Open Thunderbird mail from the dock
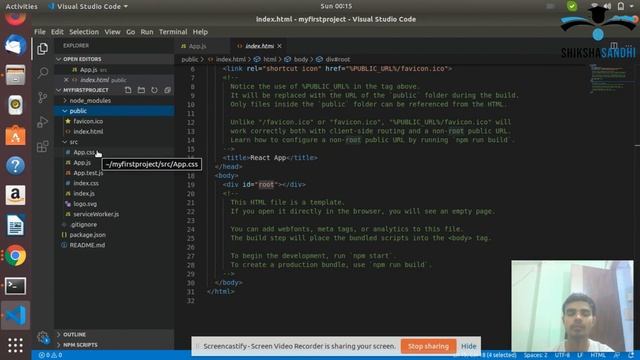The width and height of the screenshot is (640, 360). click(x=16, y=45)
